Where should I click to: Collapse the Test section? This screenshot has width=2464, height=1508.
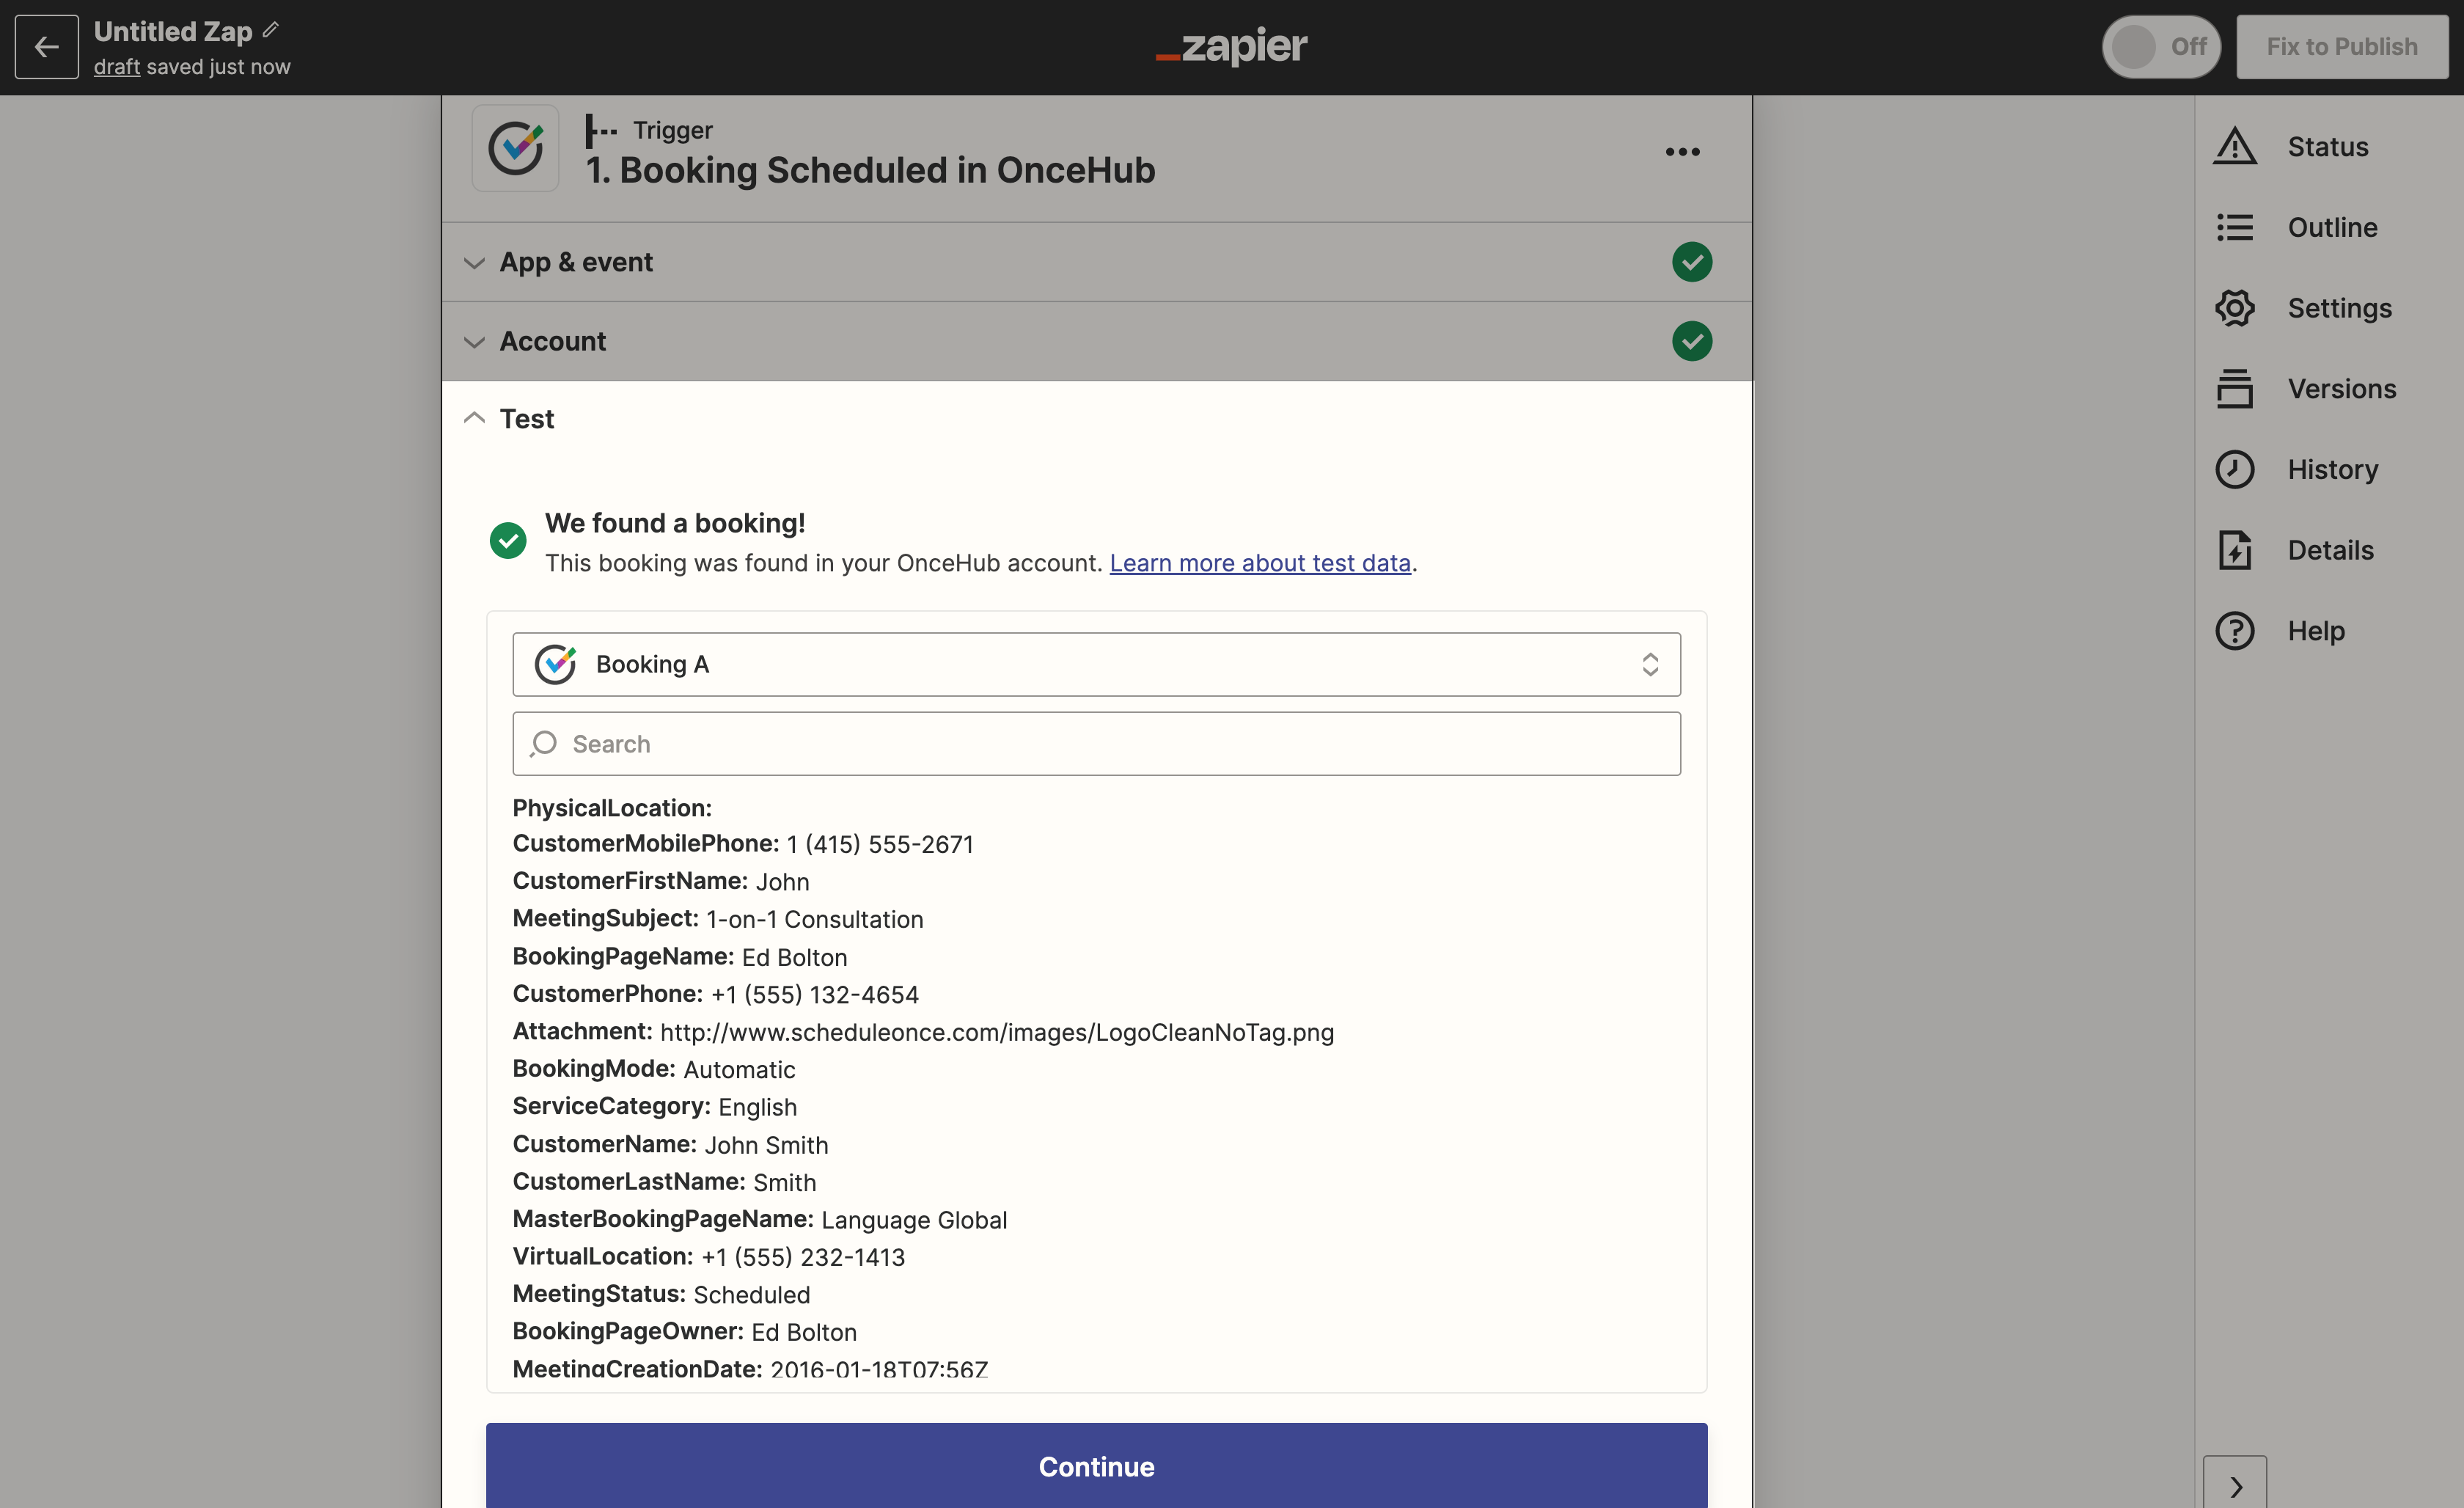(x=1096, y=419)
